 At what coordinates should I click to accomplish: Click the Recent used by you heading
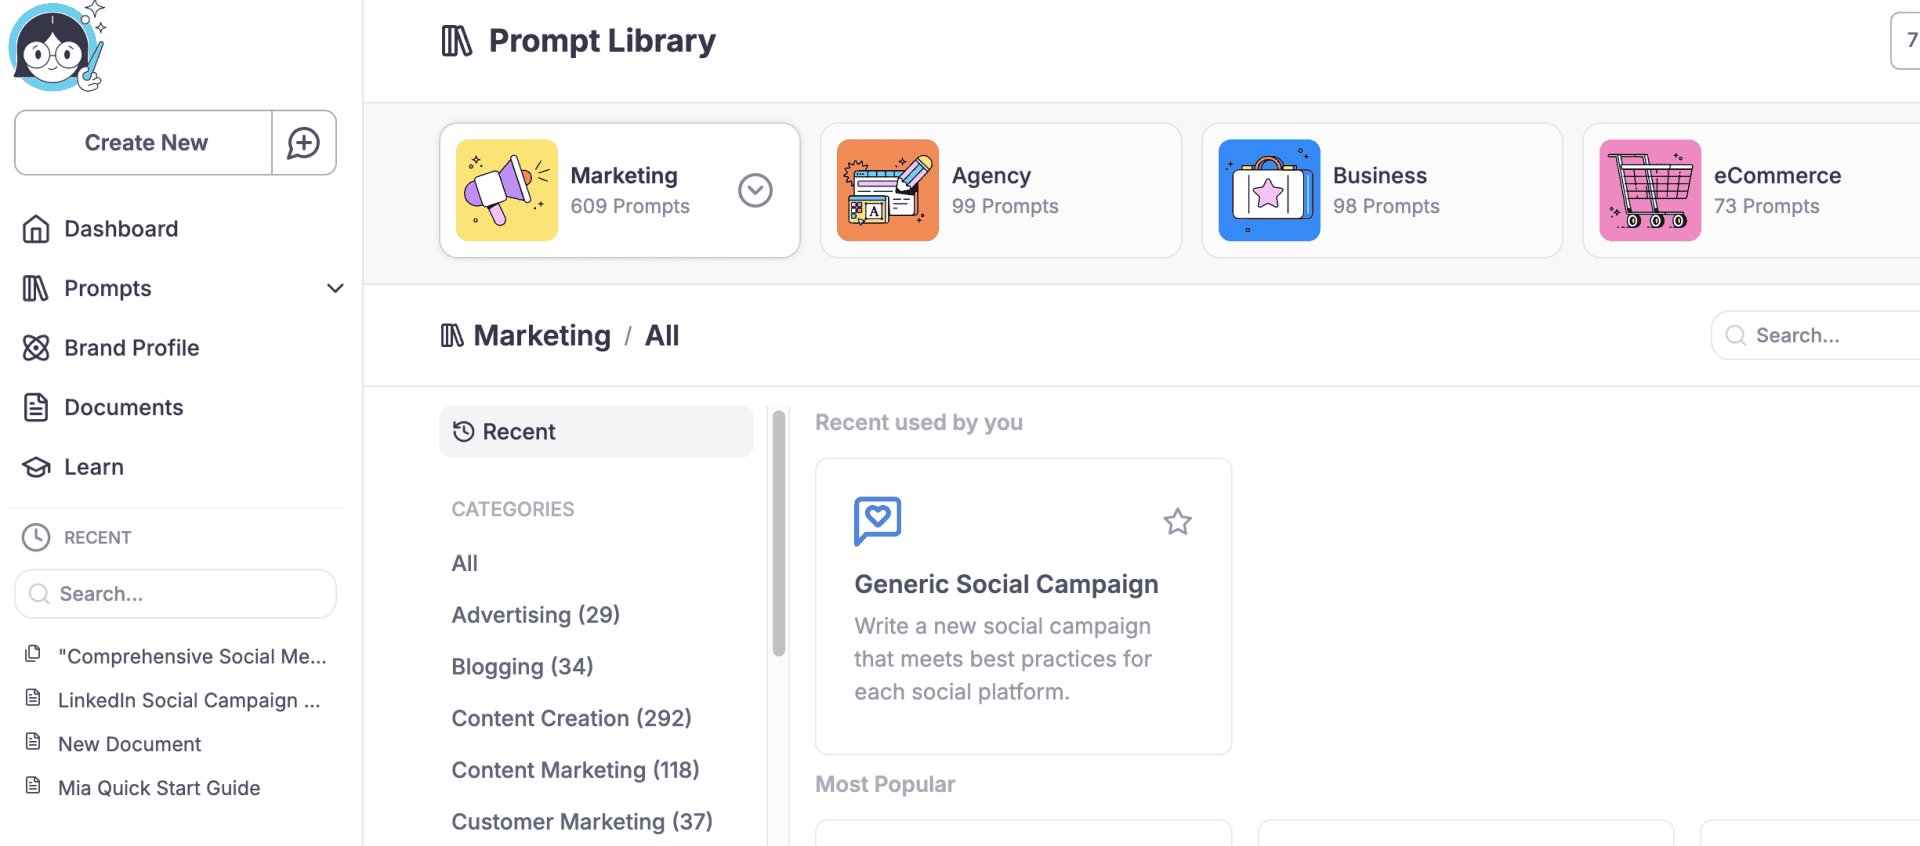(x=919, y=423)
